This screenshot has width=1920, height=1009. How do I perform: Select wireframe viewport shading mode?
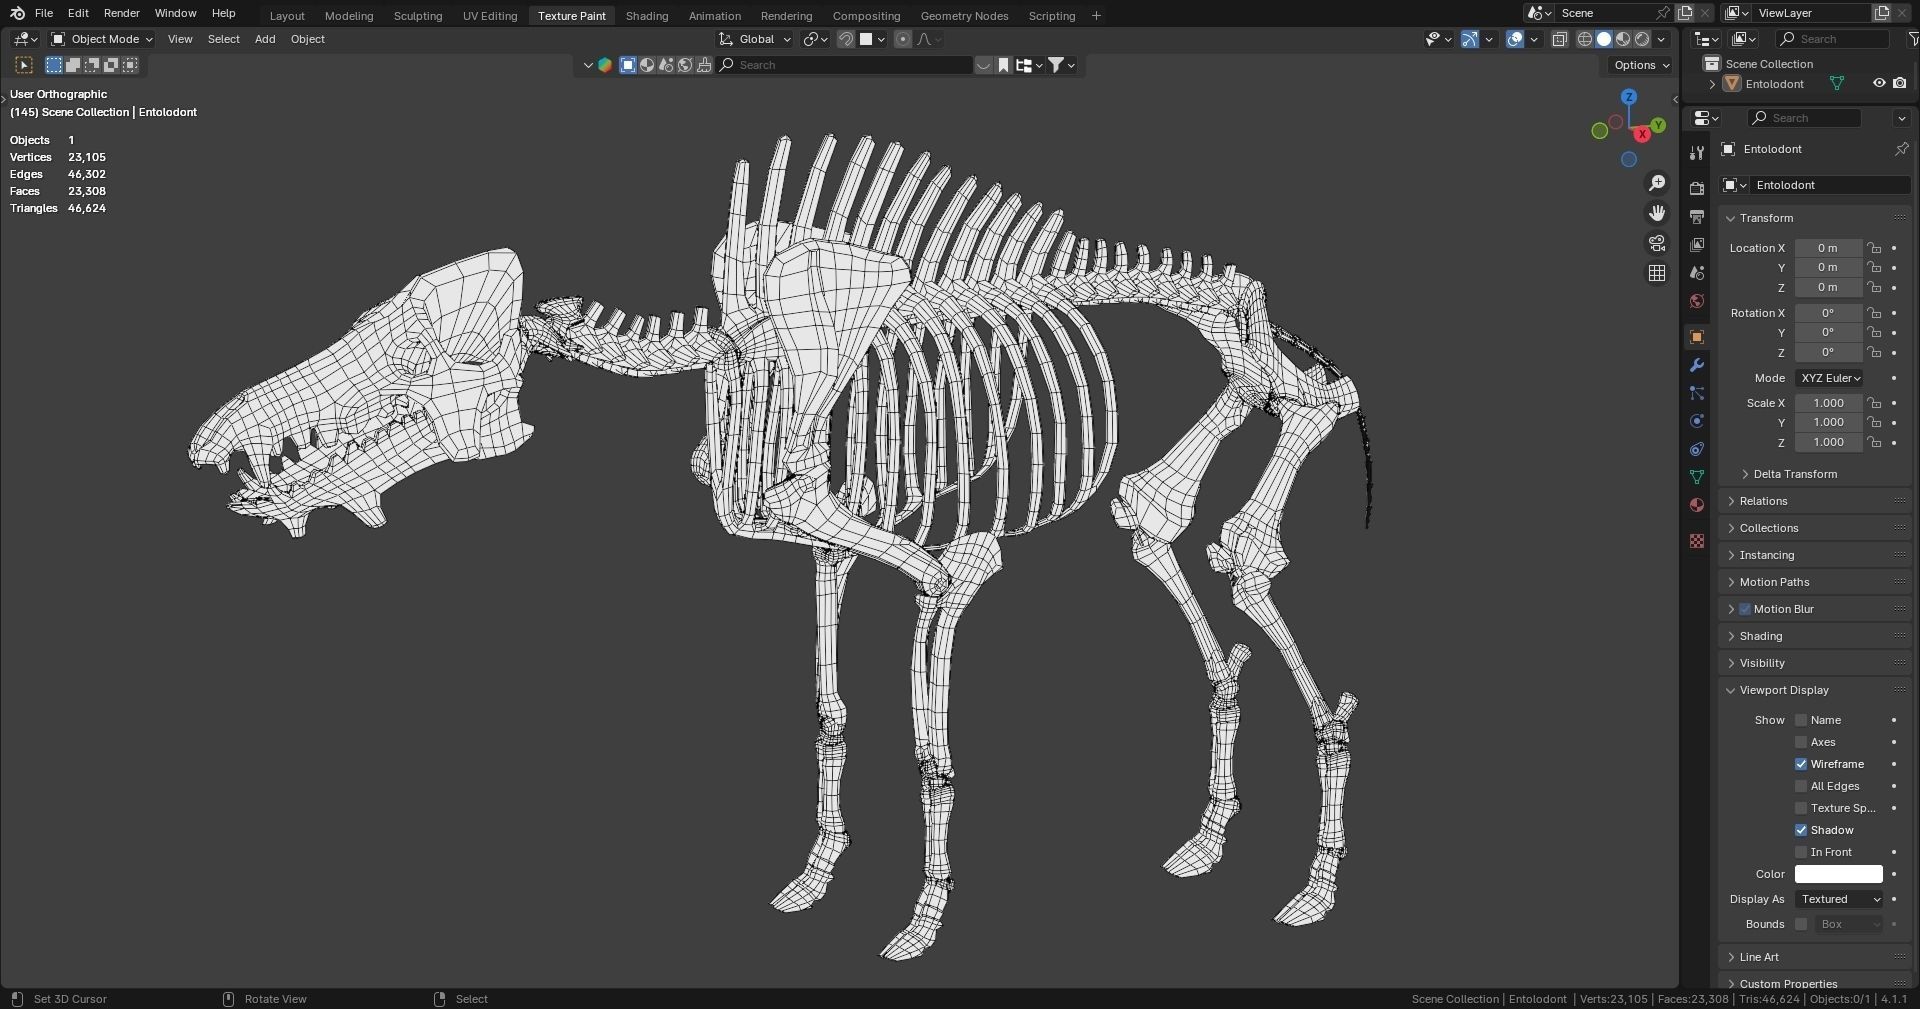pos(1585,39)
